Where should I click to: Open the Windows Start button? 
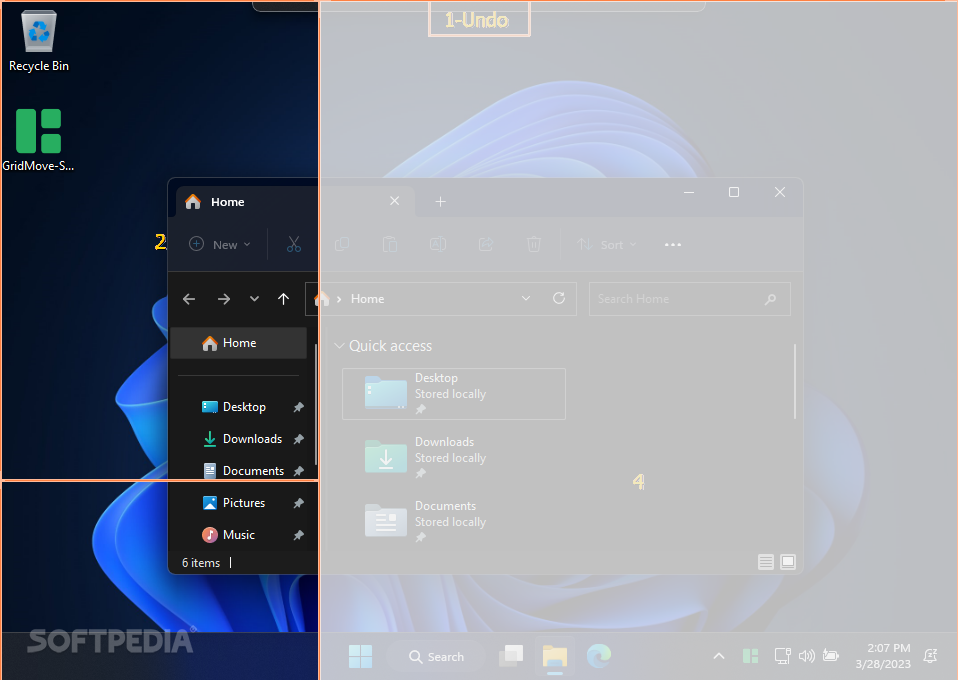coord(360,656)
